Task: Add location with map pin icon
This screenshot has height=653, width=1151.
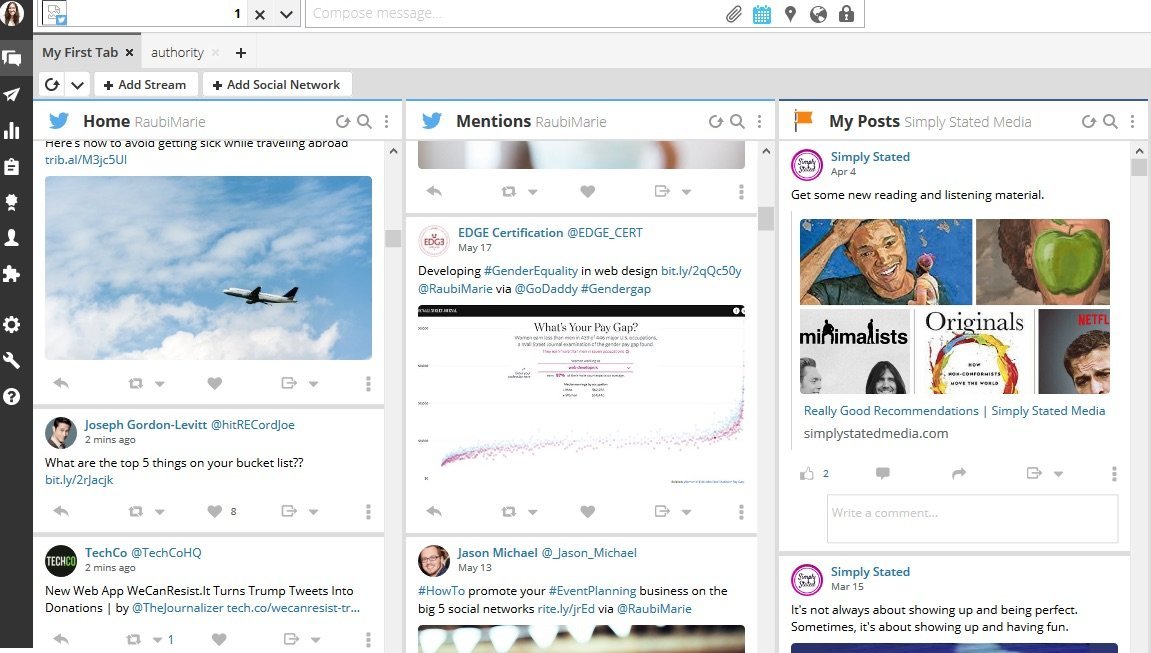Action: click(791, 14)
